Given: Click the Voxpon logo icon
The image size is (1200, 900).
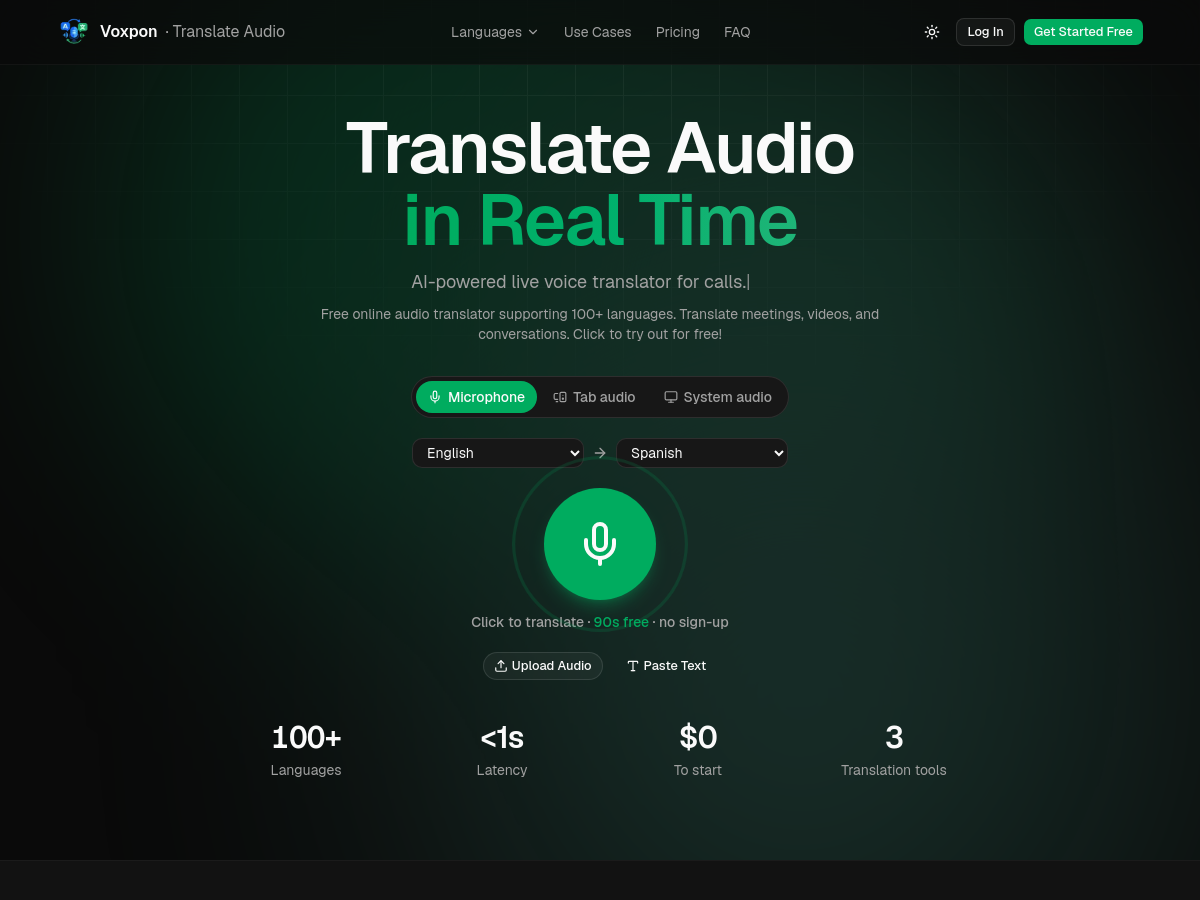Looking at the screenshot, I should tap(74, 32).
